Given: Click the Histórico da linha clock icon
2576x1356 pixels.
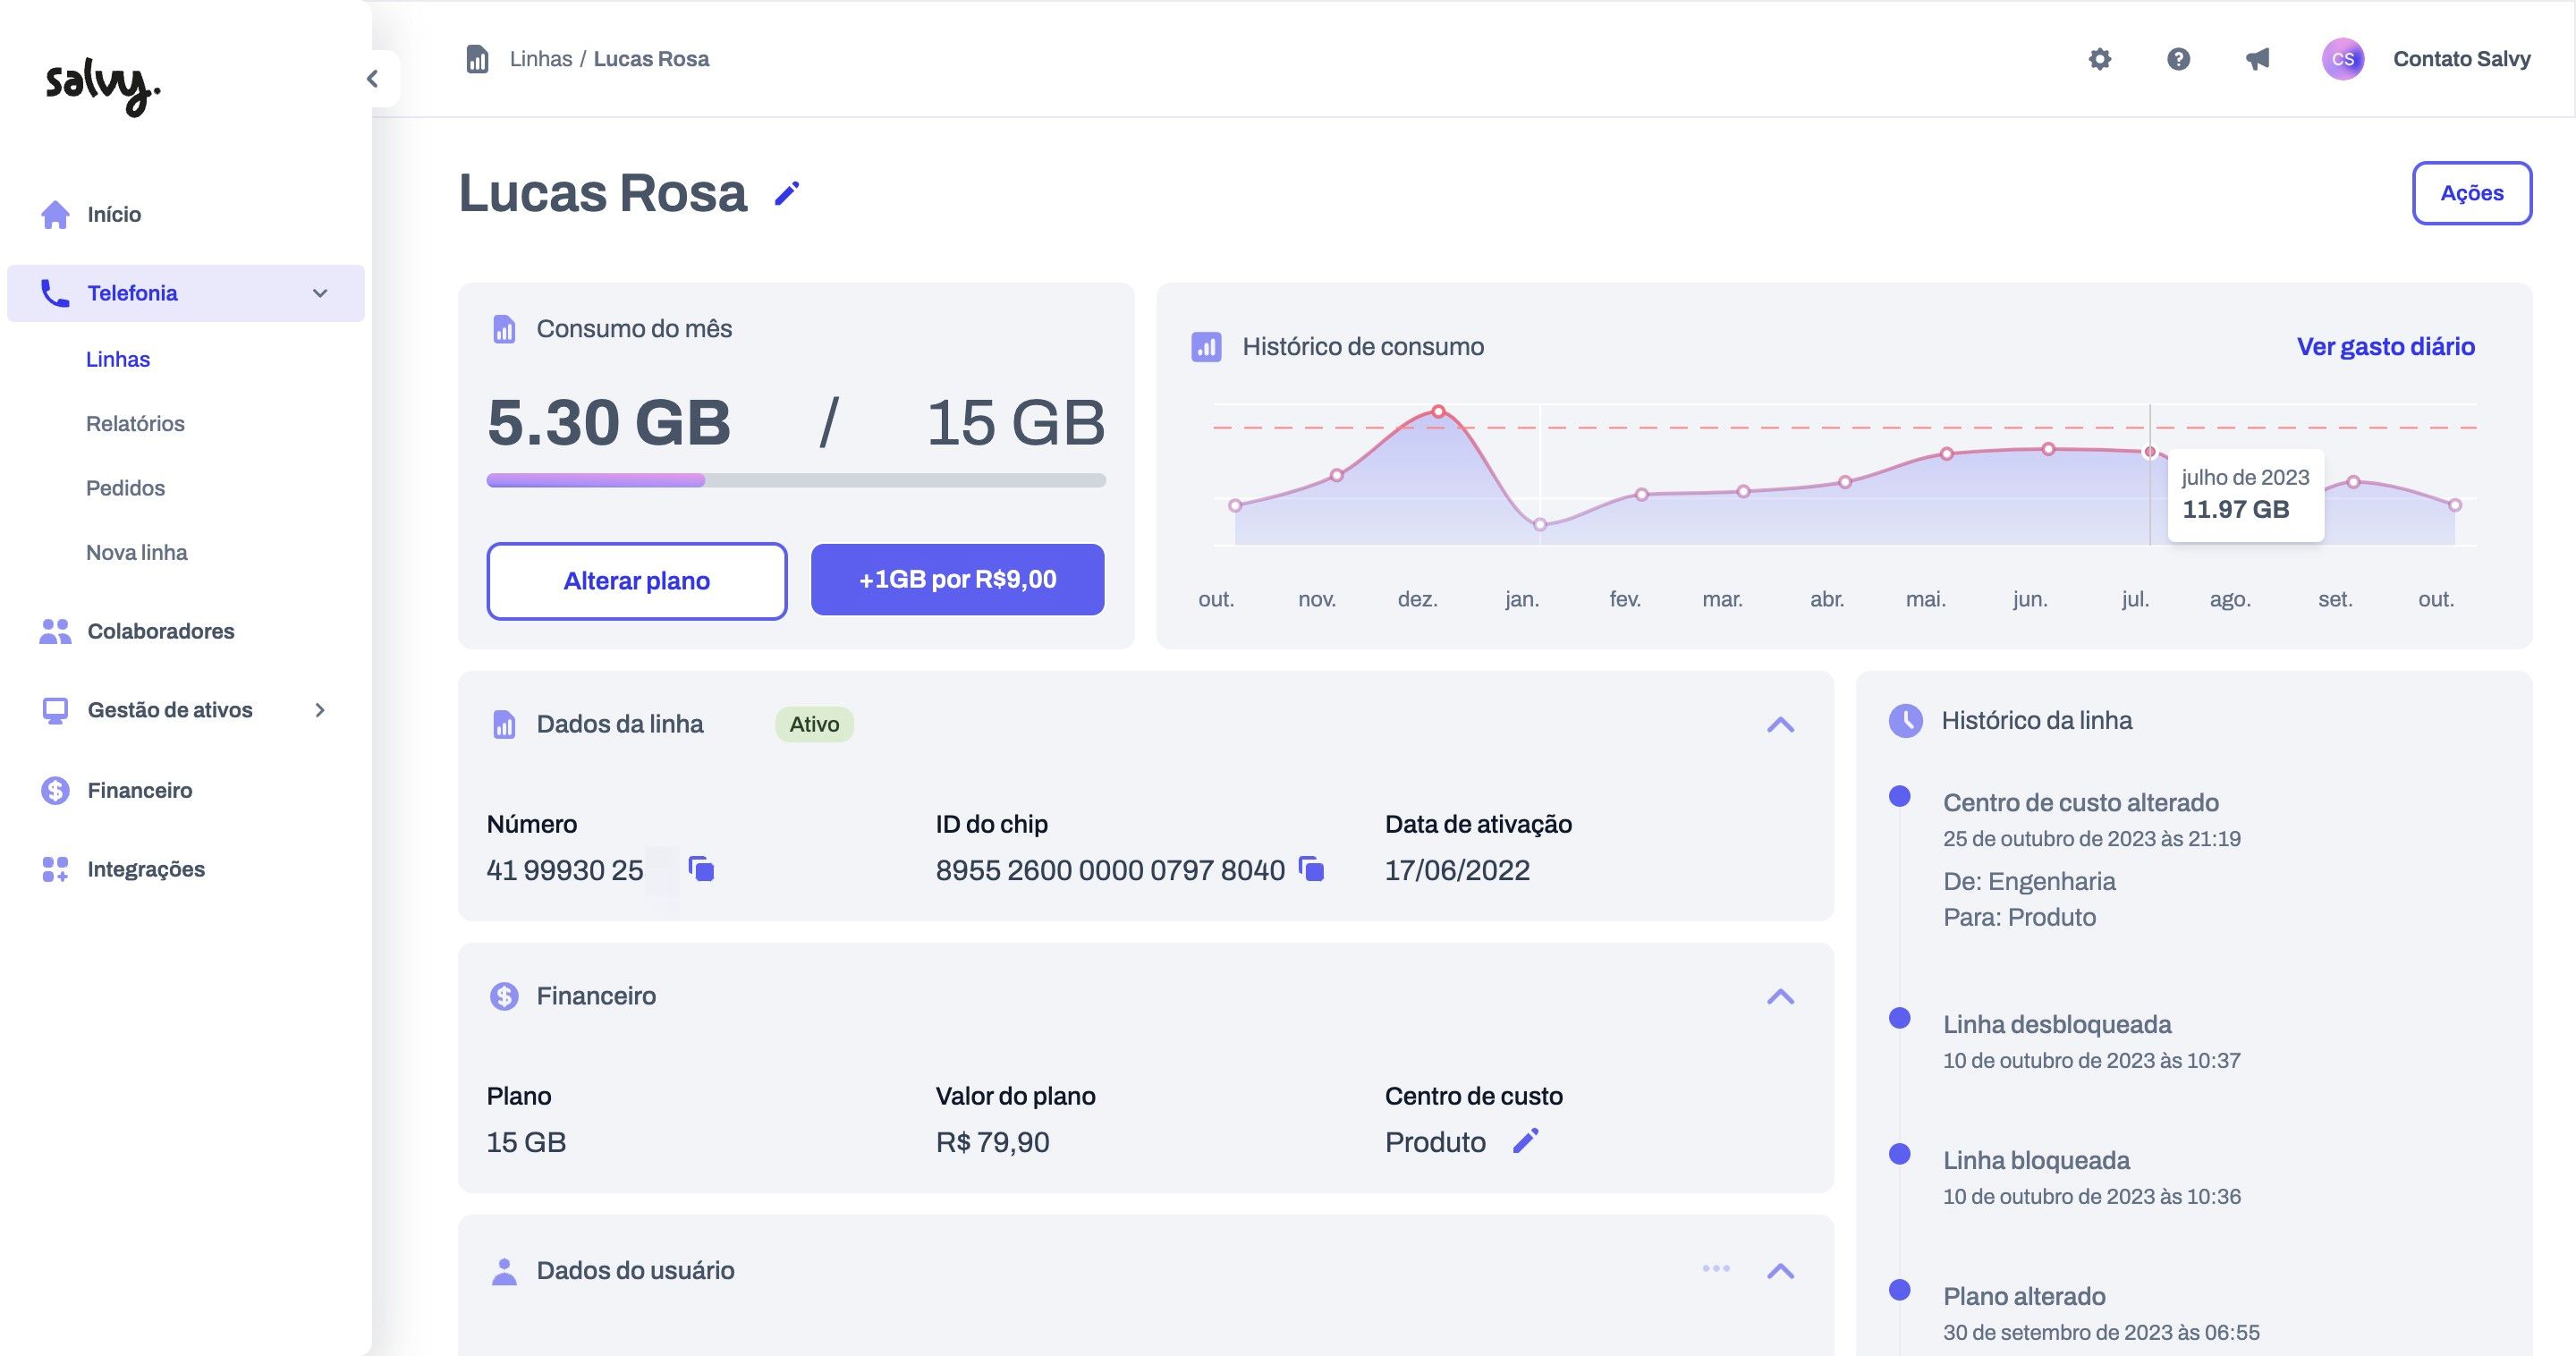Looking at the screenshot, I should click(x=1905, y=720).
